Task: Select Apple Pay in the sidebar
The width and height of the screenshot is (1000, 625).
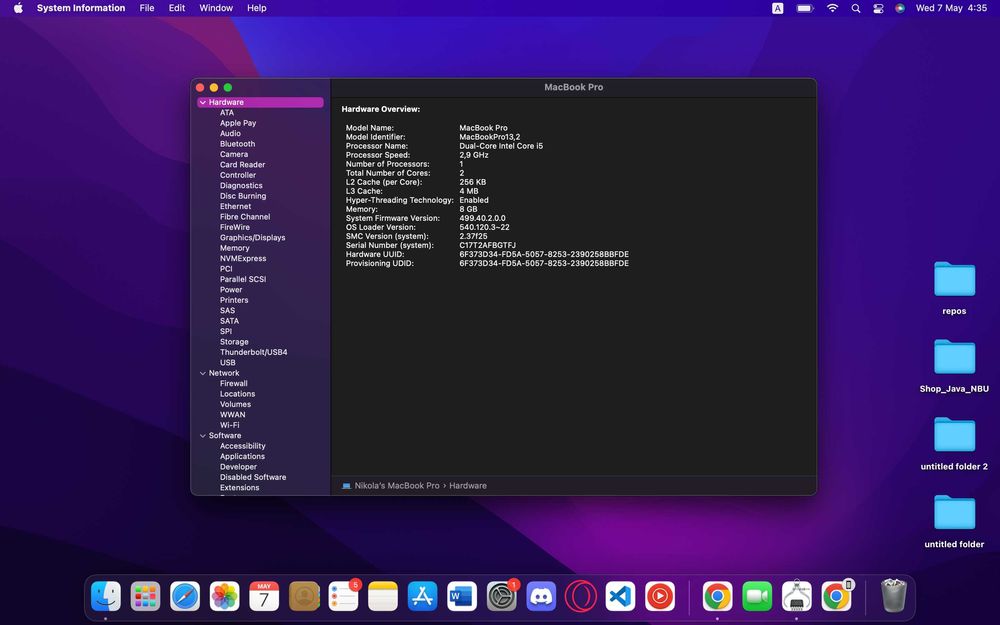Action: coord(238,123)
